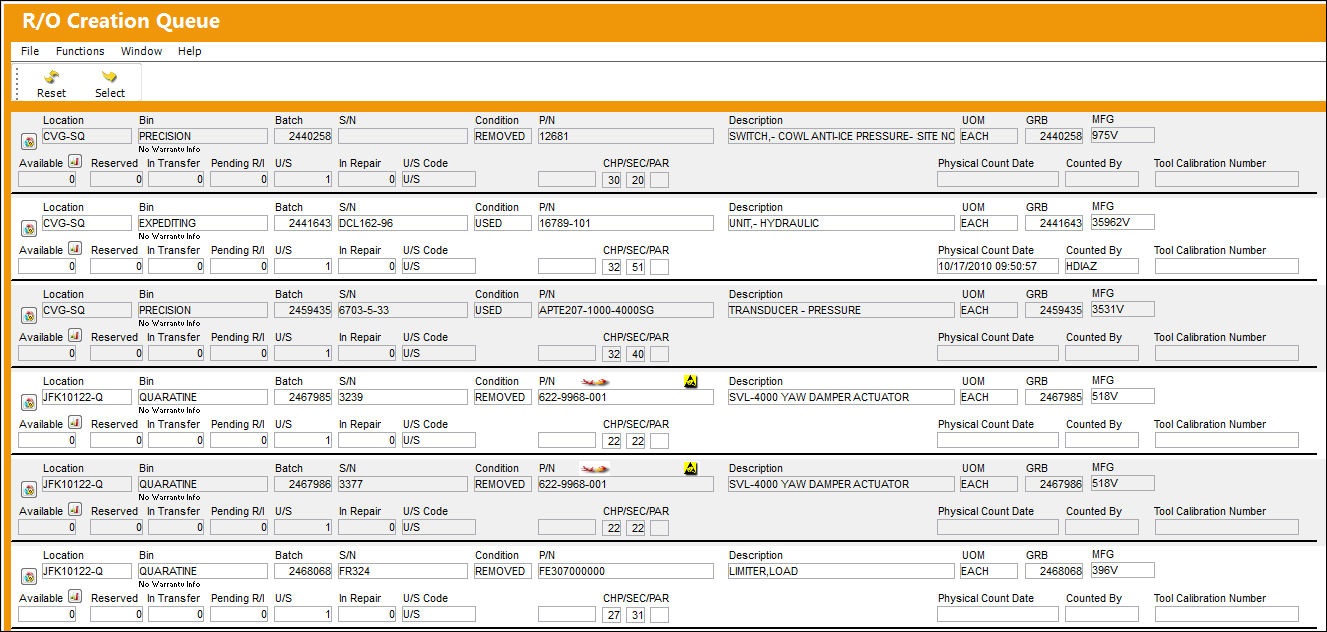Open the row icon for batch 2467985
This screenshot has height=632, width=1327.
point(28,403)
